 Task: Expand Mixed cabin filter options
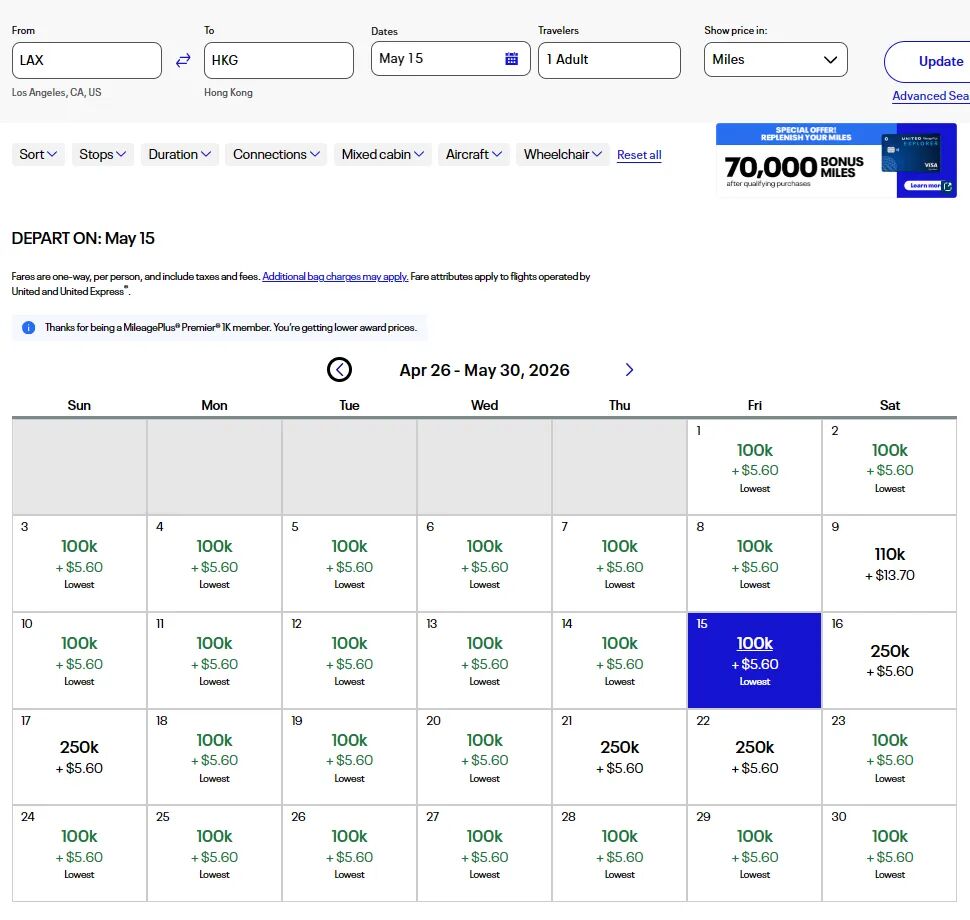(383, 154)
